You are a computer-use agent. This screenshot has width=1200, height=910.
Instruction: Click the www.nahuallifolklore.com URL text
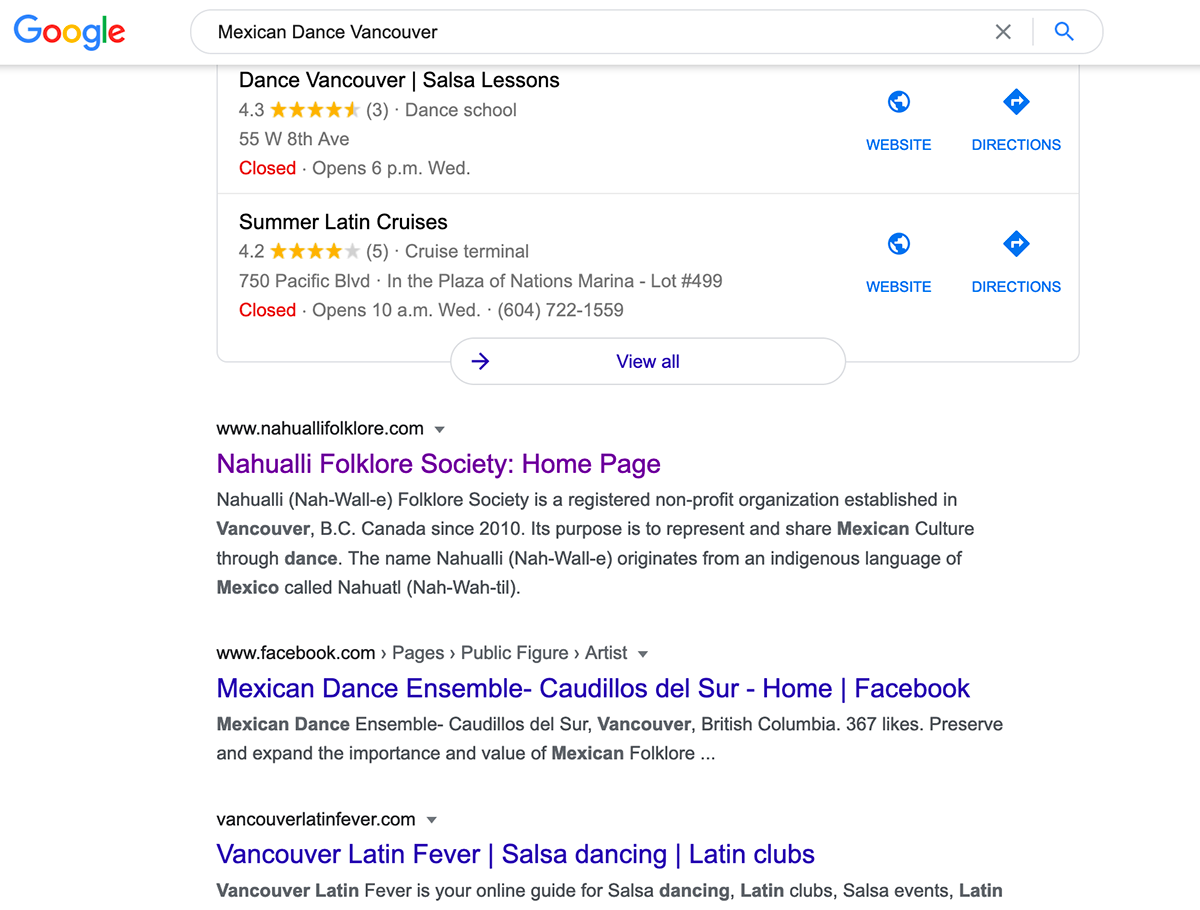(x=320, y=429)
